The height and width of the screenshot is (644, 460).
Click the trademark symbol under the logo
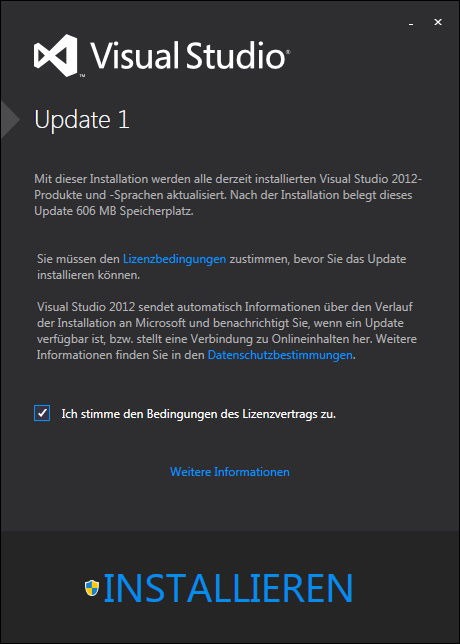coord(82,76)
